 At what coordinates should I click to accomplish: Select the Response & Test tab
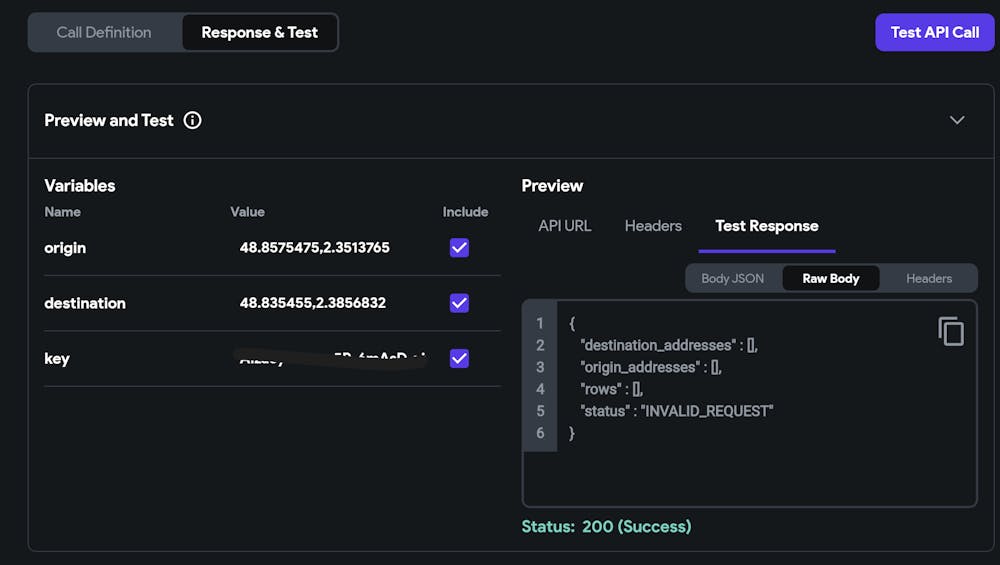pos(259,32)
